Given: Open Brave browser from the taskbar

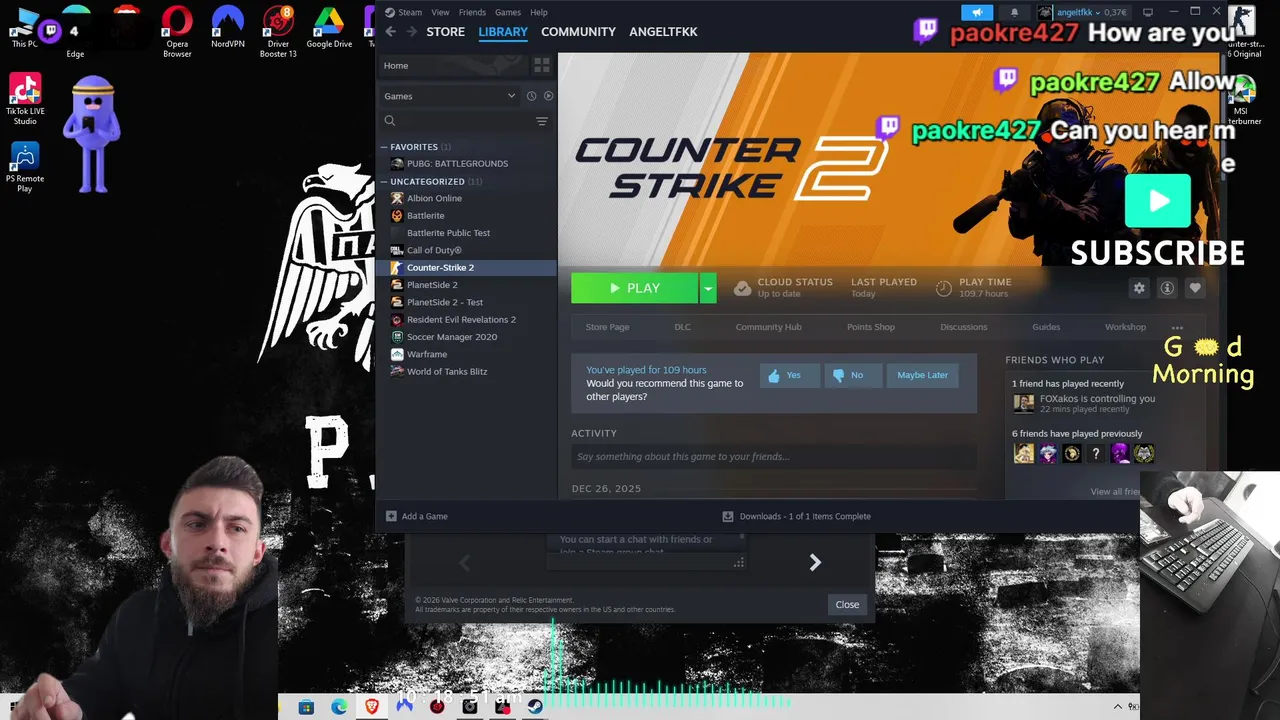Looking at the screenshot, I should (x=372, y=707).
